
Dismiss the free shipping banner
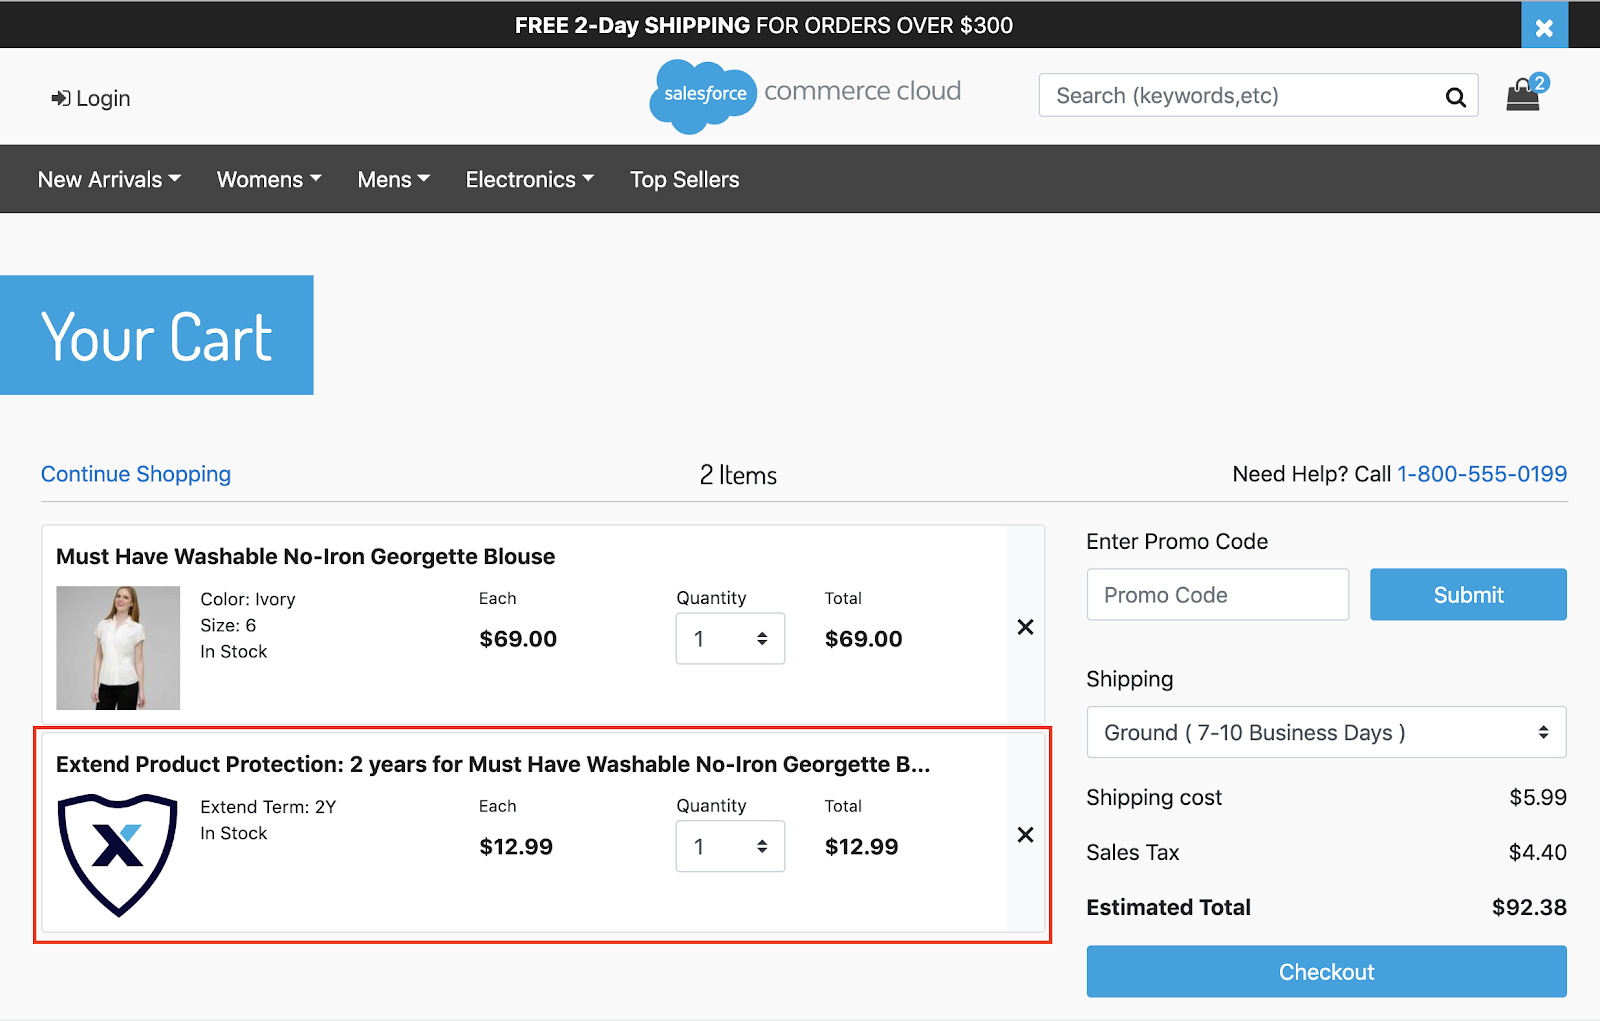pos(1544,27)
